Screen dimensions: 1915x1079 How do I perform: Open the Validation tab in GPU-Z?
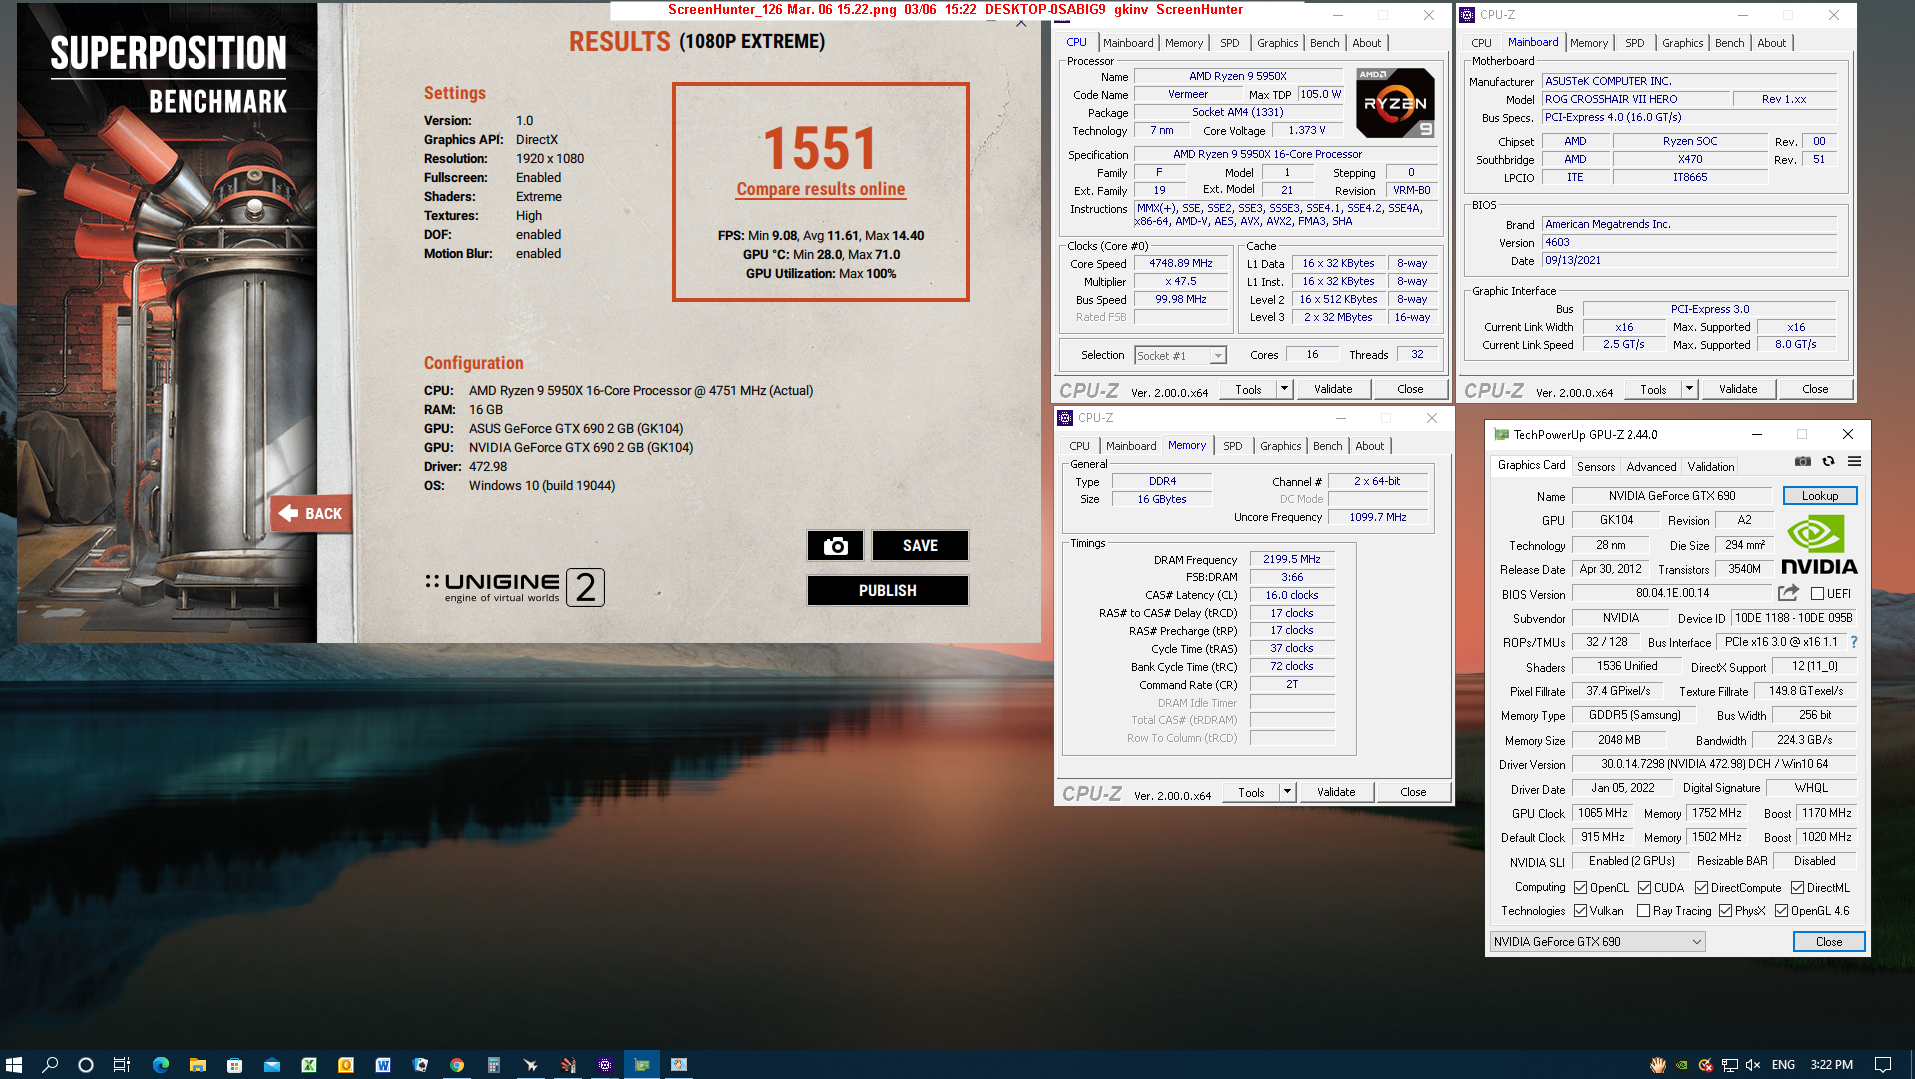point(1710,467)
